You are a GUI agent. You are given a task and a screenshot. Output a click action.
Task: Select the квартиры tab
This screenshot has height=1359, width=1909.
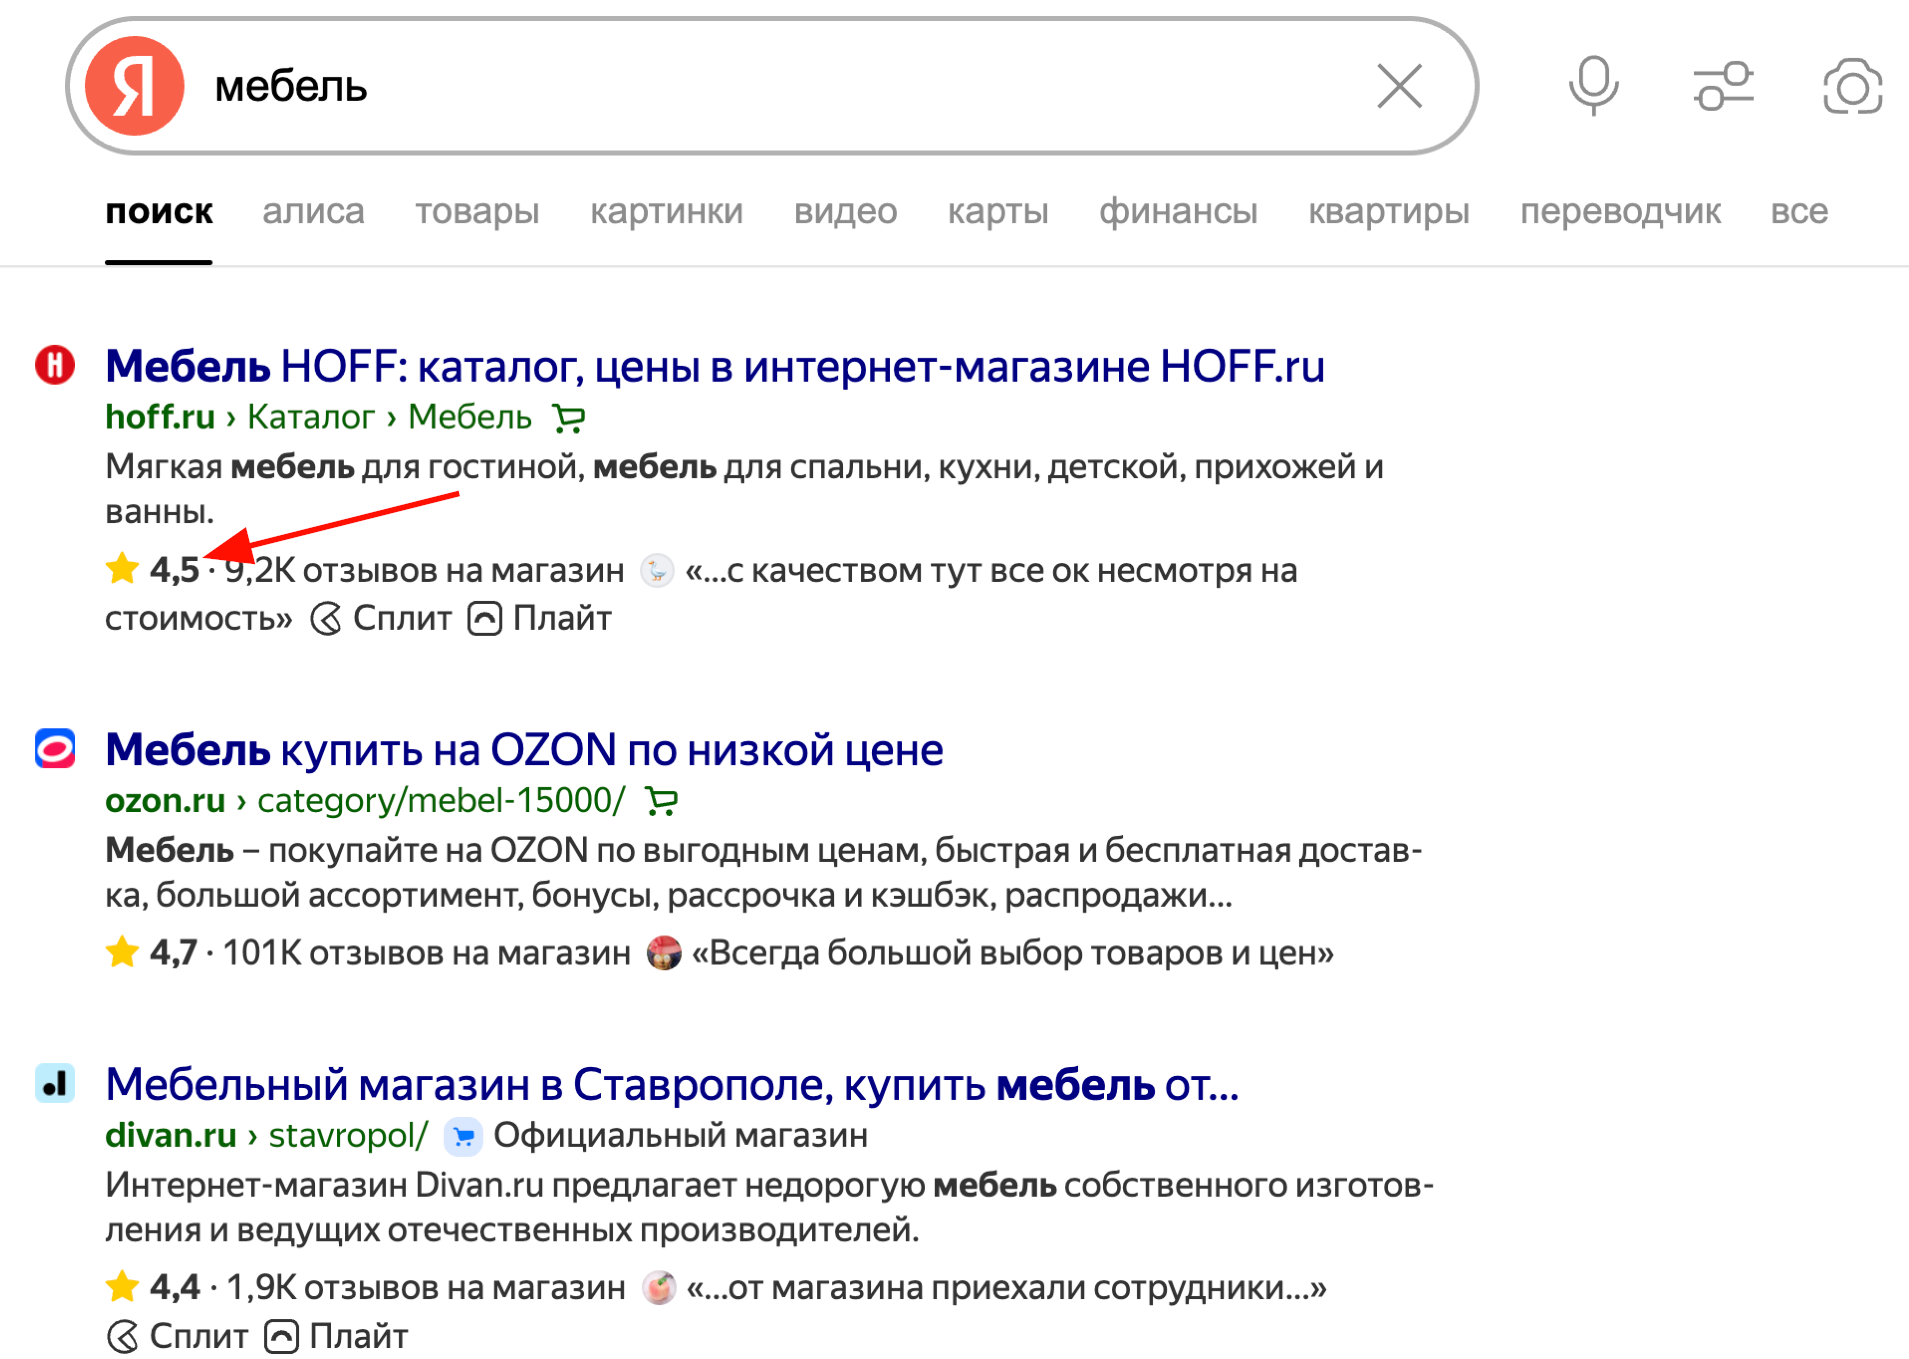pos(1389,211)
